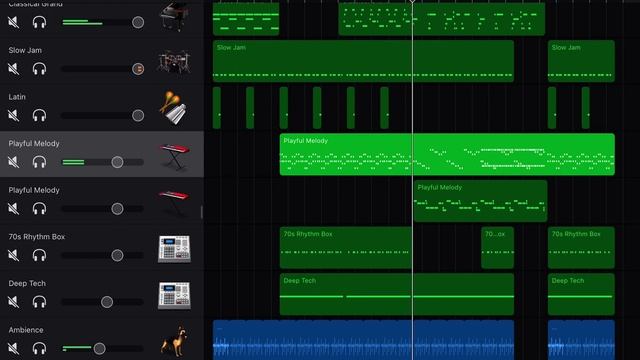Solo the 70s Rhythm Box track

(x=39, y=255)
